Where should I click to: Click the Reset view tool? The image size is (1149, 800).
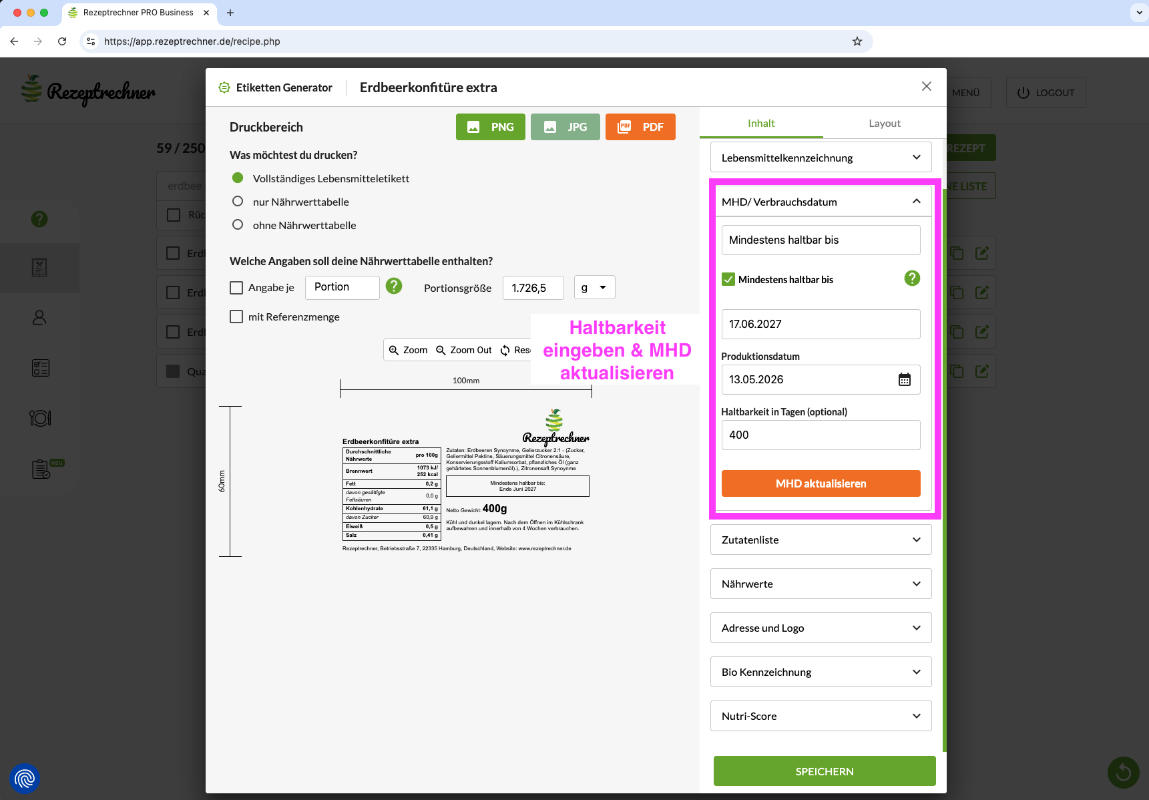[515, 350]
